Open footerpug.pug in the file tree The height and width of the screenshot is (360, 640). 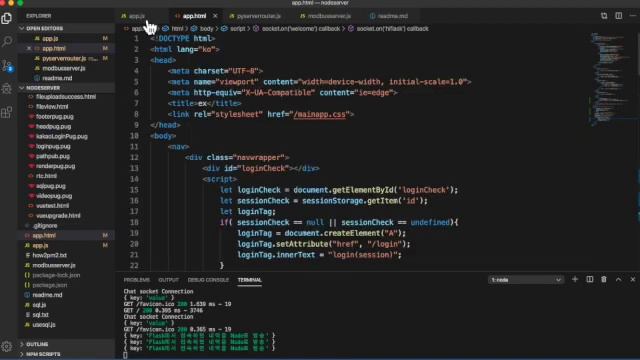66,117
